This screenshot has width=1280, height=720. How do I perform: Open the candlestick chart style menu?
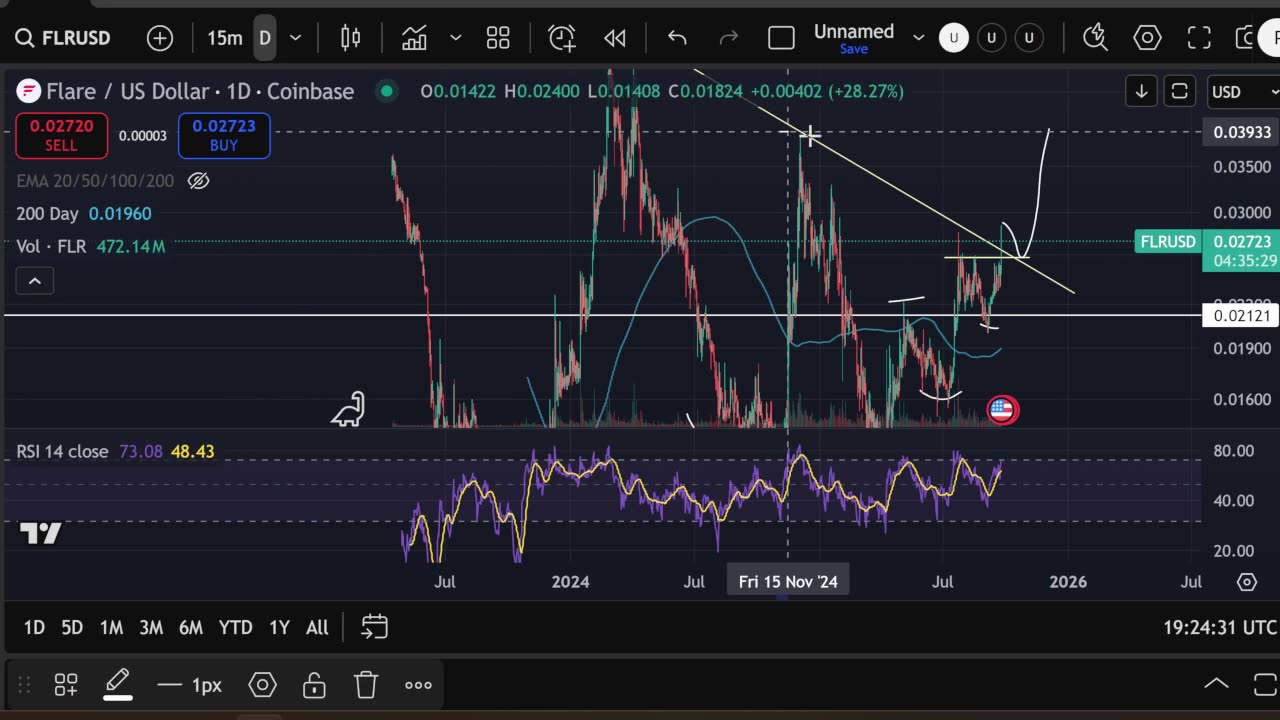click(x=350, y=38)
